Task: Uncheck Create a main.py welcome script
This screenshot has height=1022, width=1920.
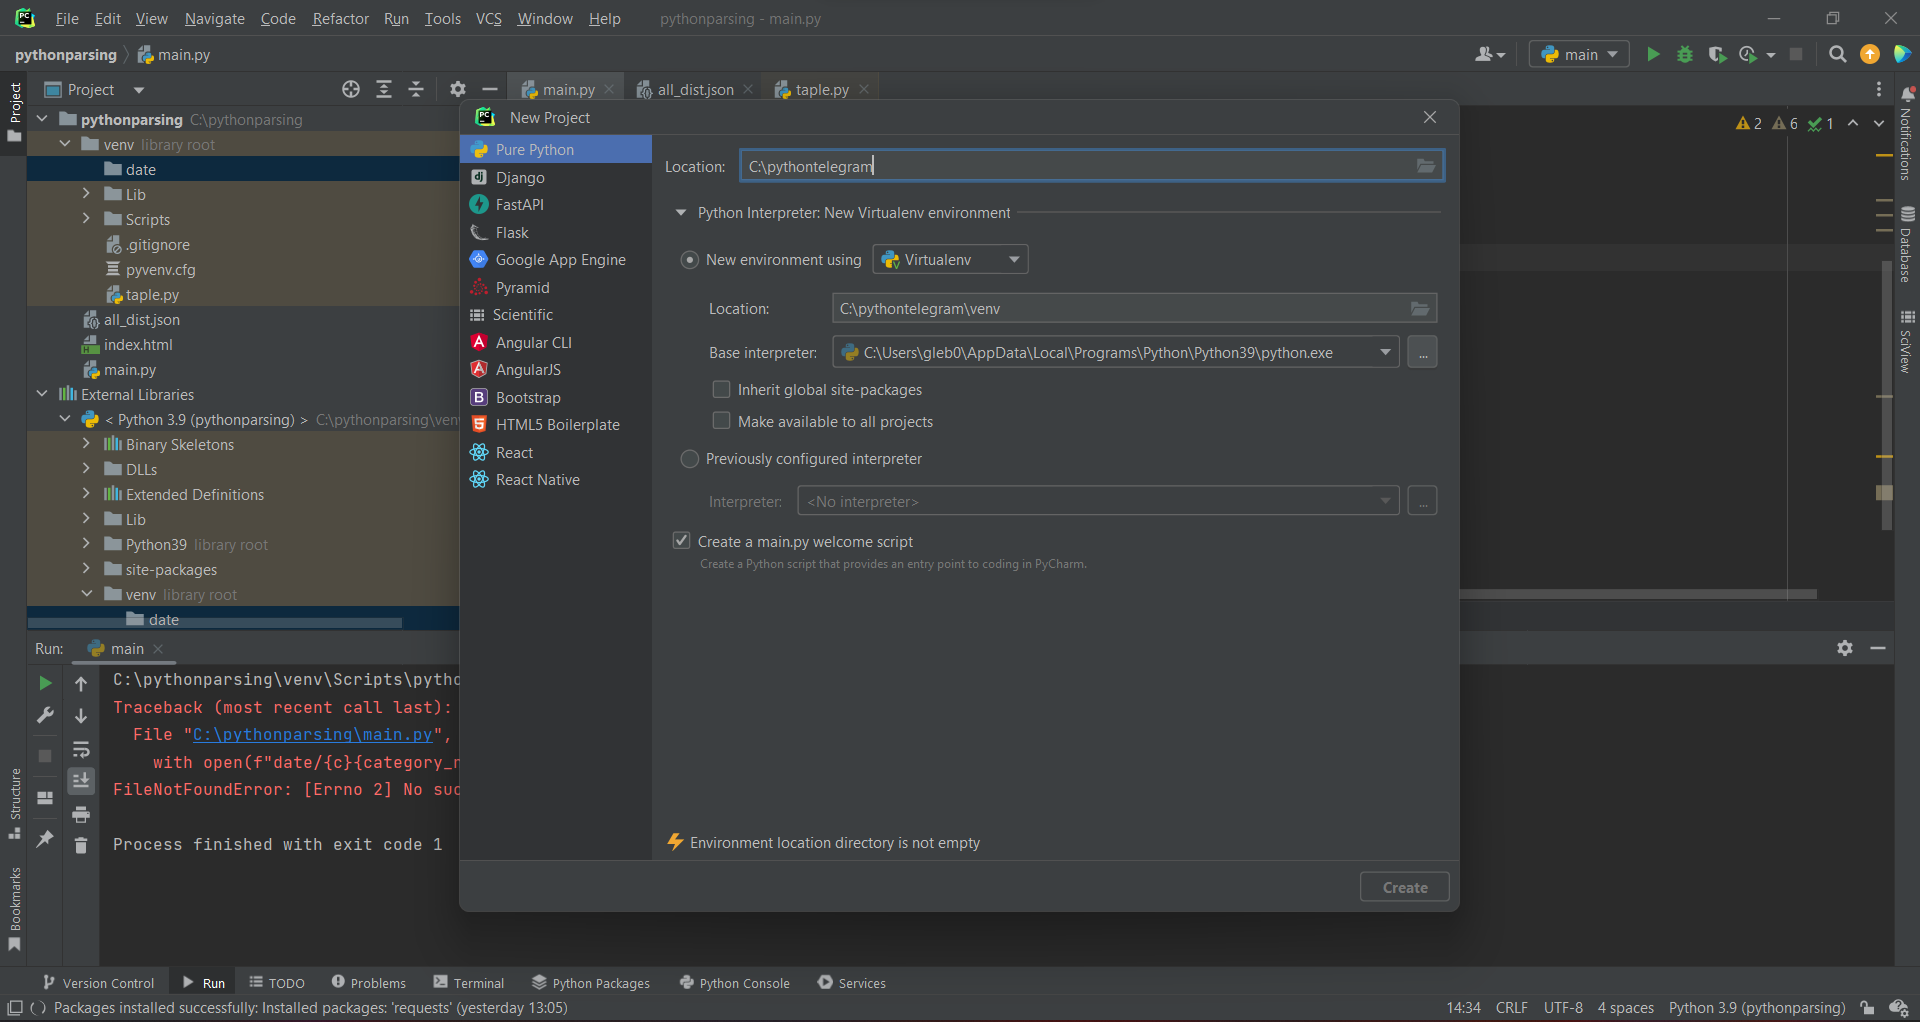Action: tap(682, 541)
